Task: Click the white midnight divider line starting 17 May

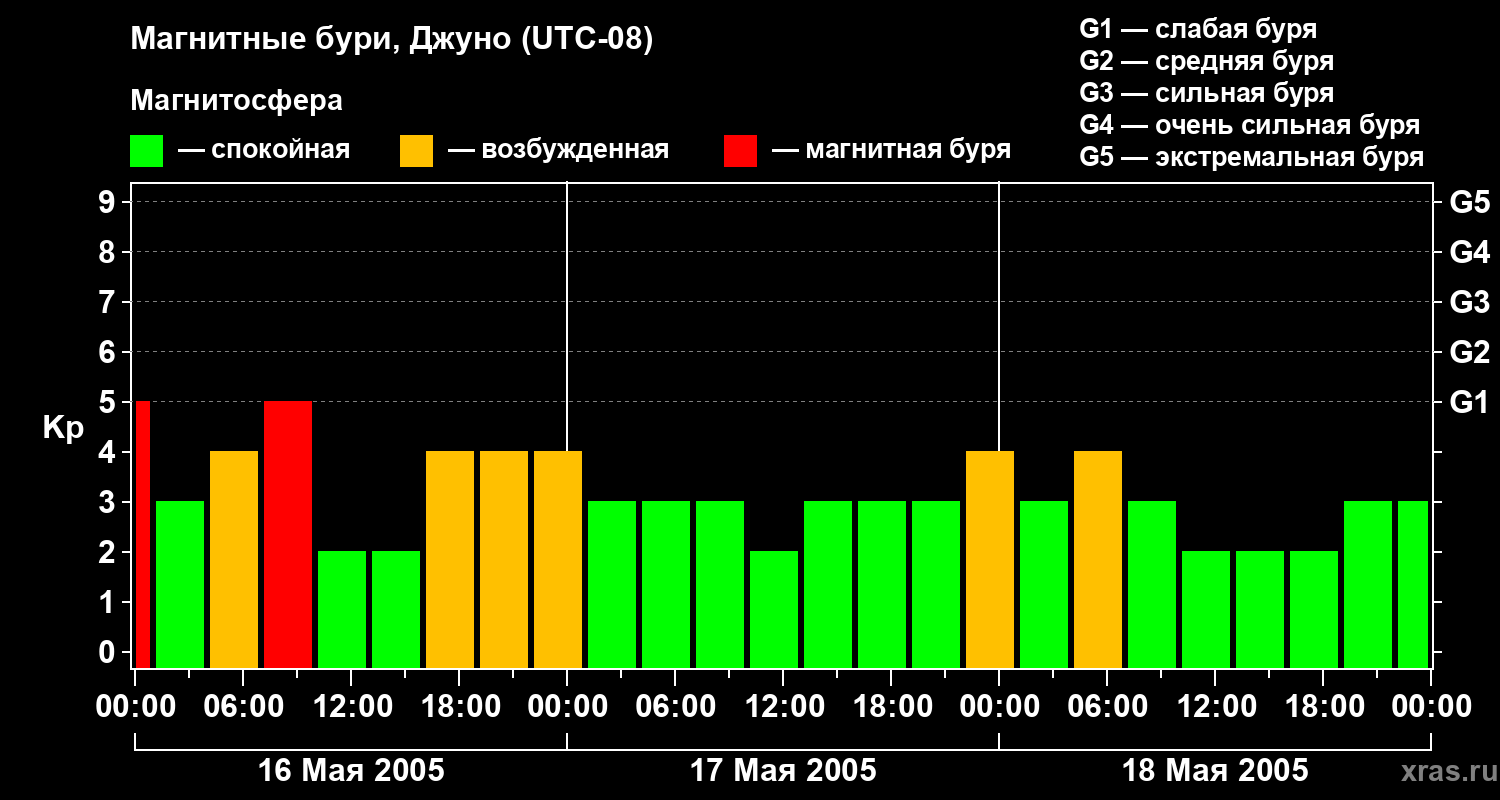Action: point(567,317)
